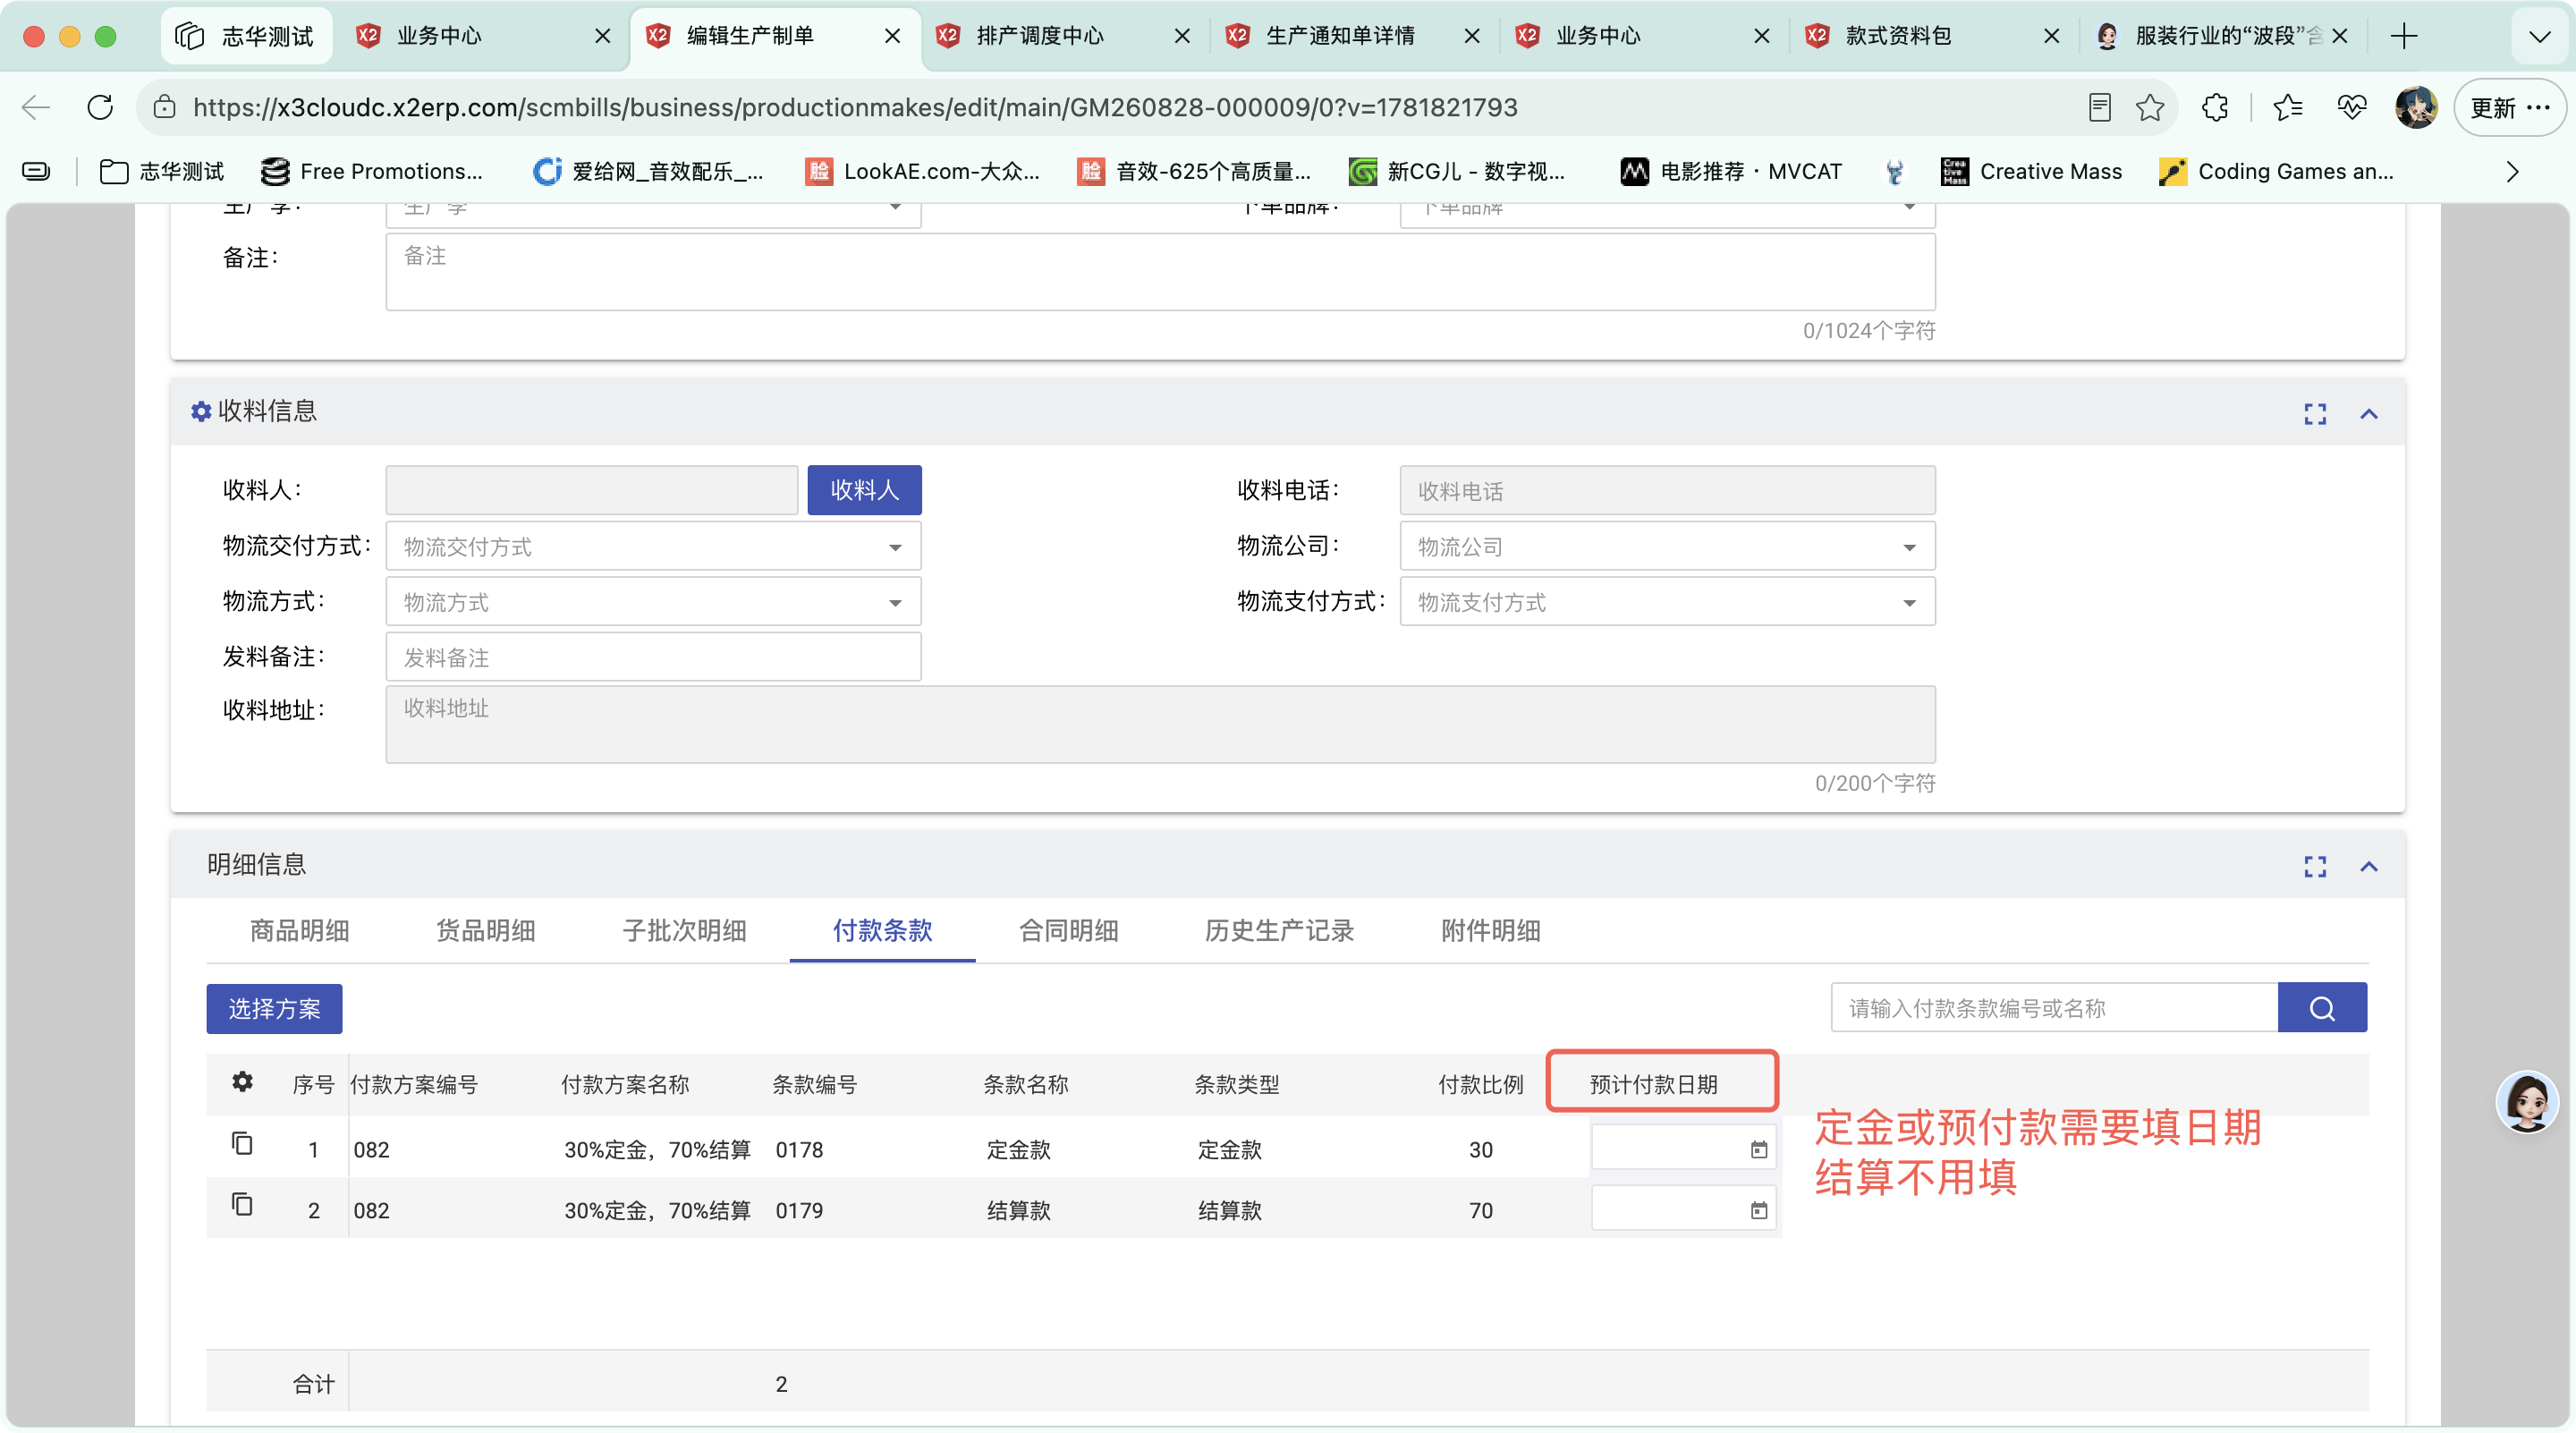Image resolution: width=2576 pixels, height=1433 pixels.
Task: Click the blue 收料人 button
Action: point(864,490)
